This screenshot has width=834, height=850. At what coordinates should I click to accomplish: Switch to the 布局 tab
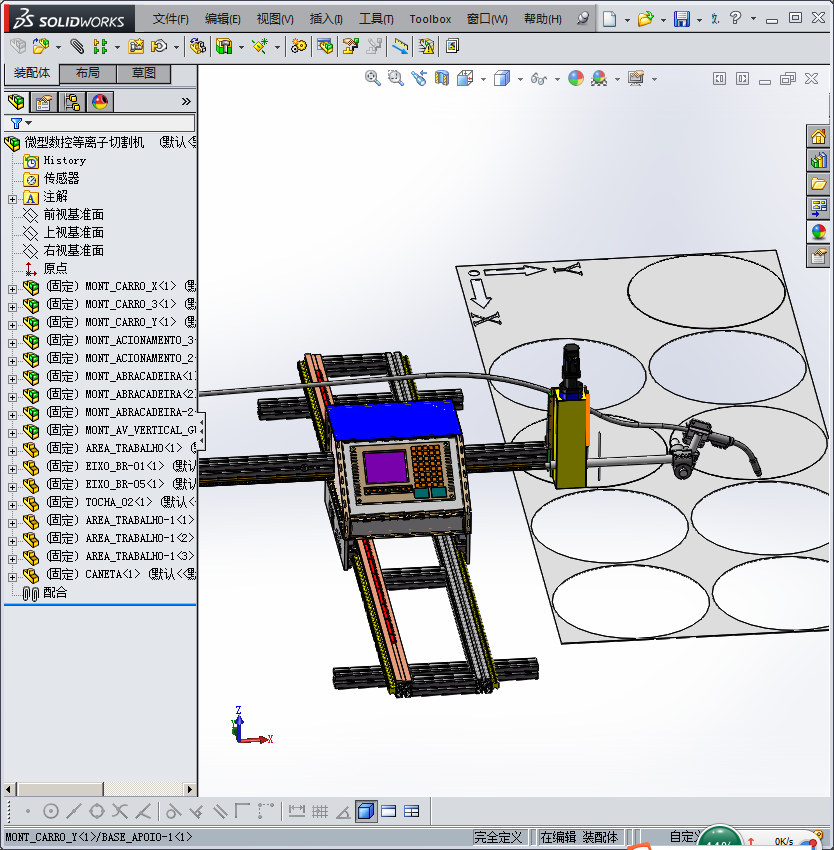(x=88, y=73)
